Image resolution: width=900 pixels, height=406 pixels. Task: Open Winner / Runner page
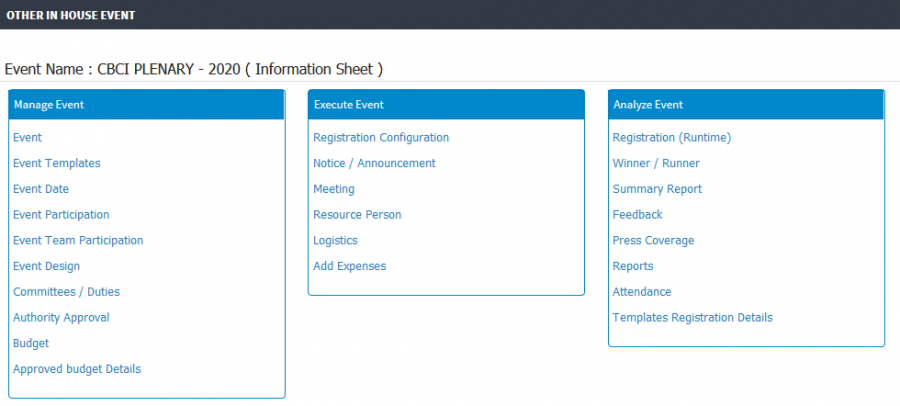pyautogui.click(x=656, y=164)
